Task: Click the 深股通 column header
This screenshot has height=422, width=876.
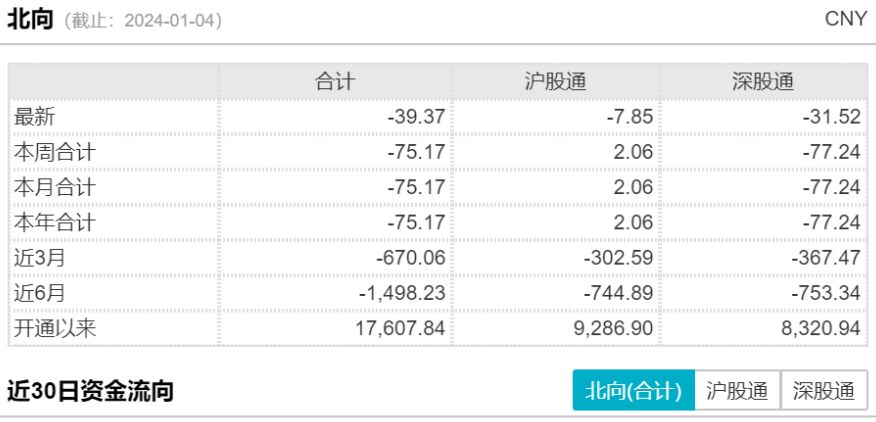Action: (764, 82)
